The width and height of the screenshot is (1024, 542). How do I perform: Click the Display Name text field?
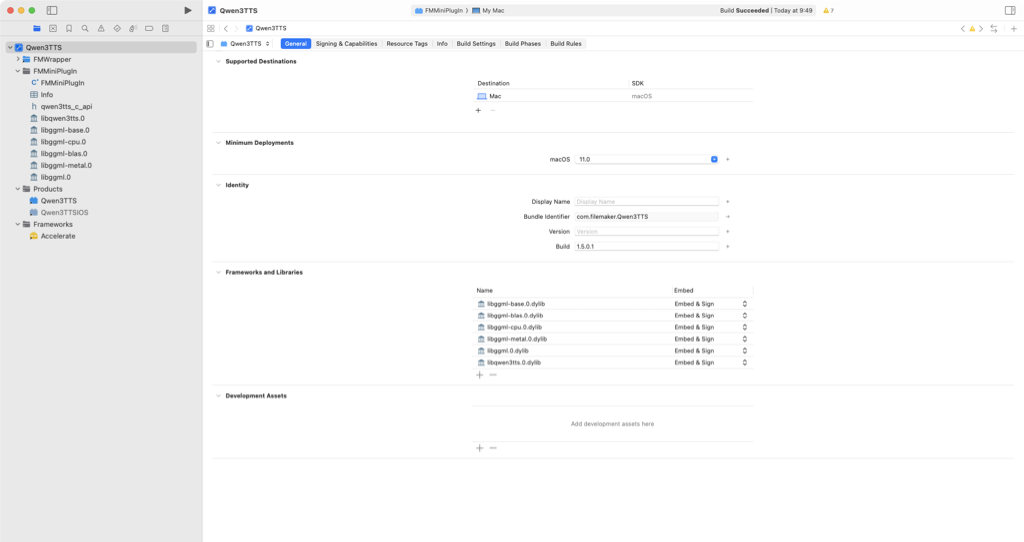click(x=646, y=202)
